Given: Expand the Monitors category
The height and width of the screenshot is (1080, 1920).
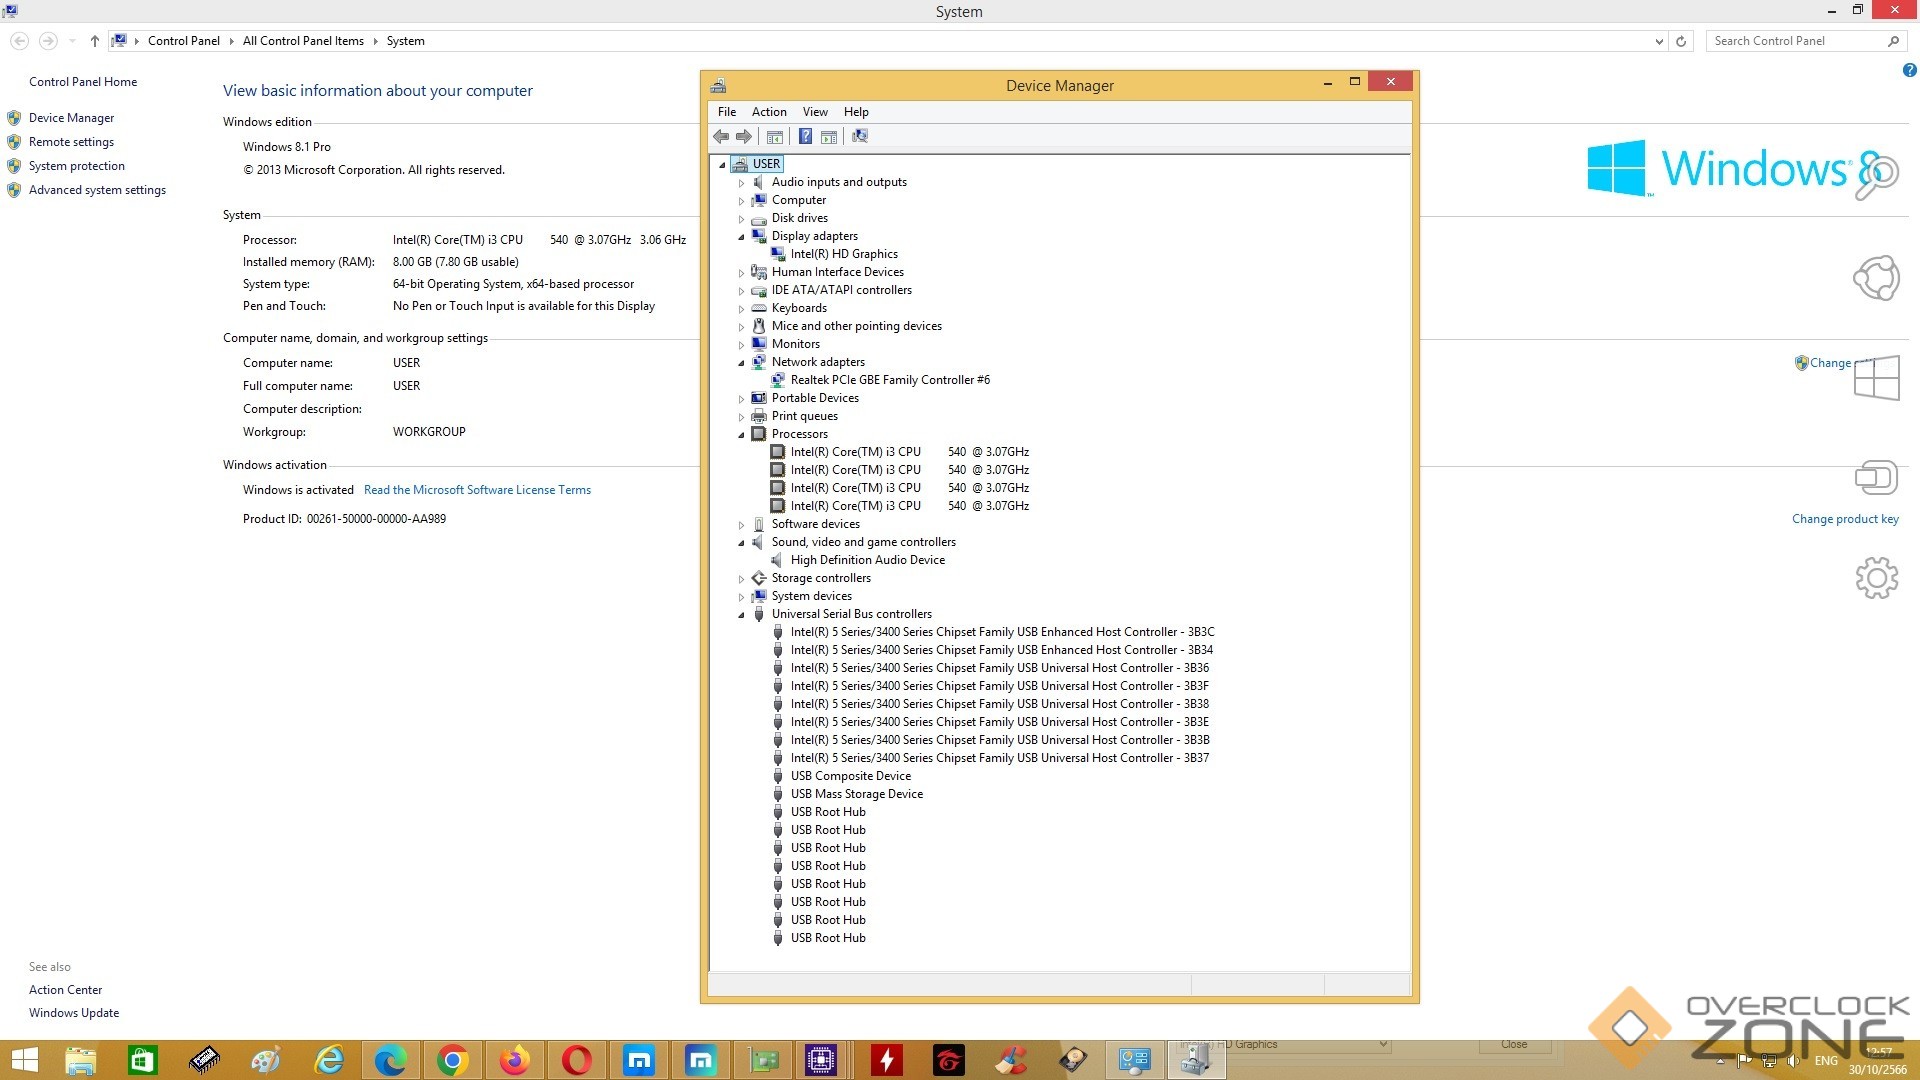Looking at the screenshot, I should 741,345.
